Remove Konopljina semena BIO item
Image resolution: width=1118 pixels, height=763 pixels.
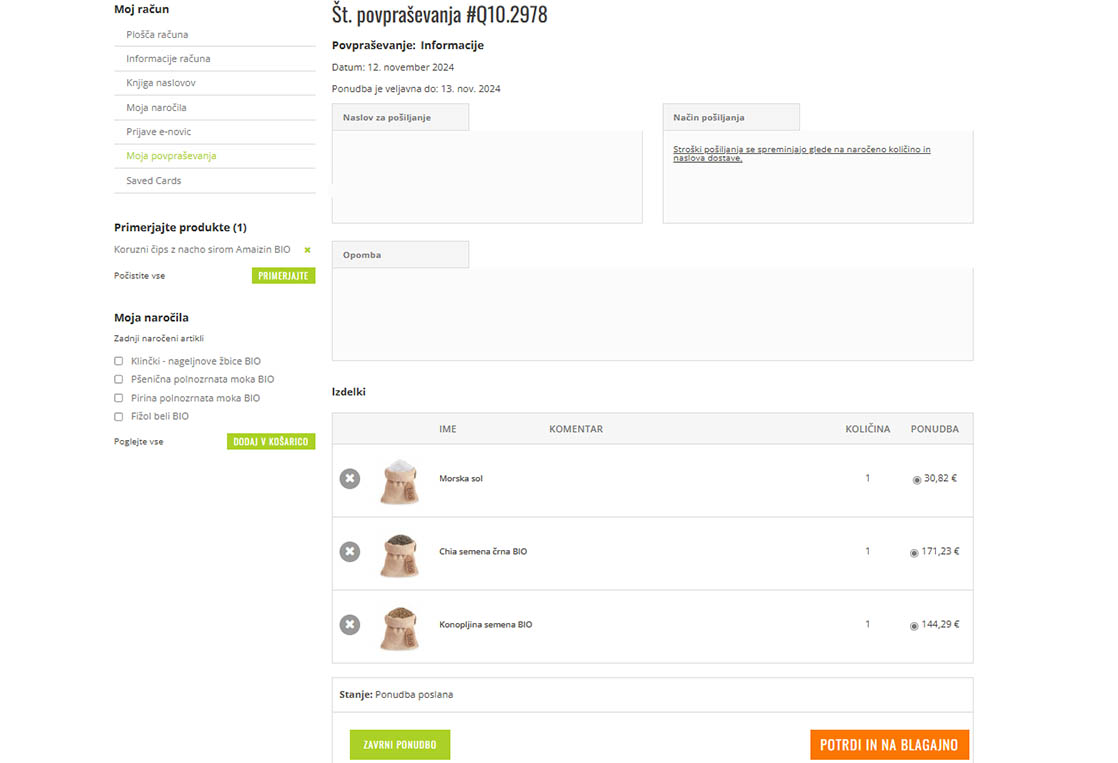click(x=349, y=625)
